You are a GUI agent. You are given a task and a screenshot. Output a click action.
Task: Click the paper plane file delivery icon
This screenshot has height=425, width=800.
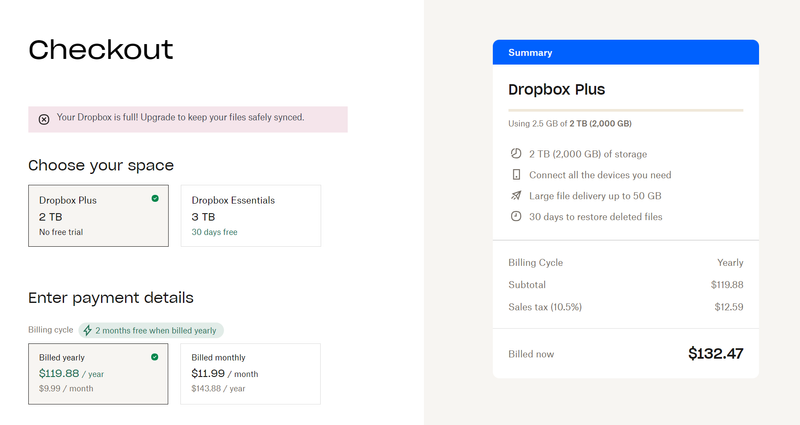[x=516, y=196]
